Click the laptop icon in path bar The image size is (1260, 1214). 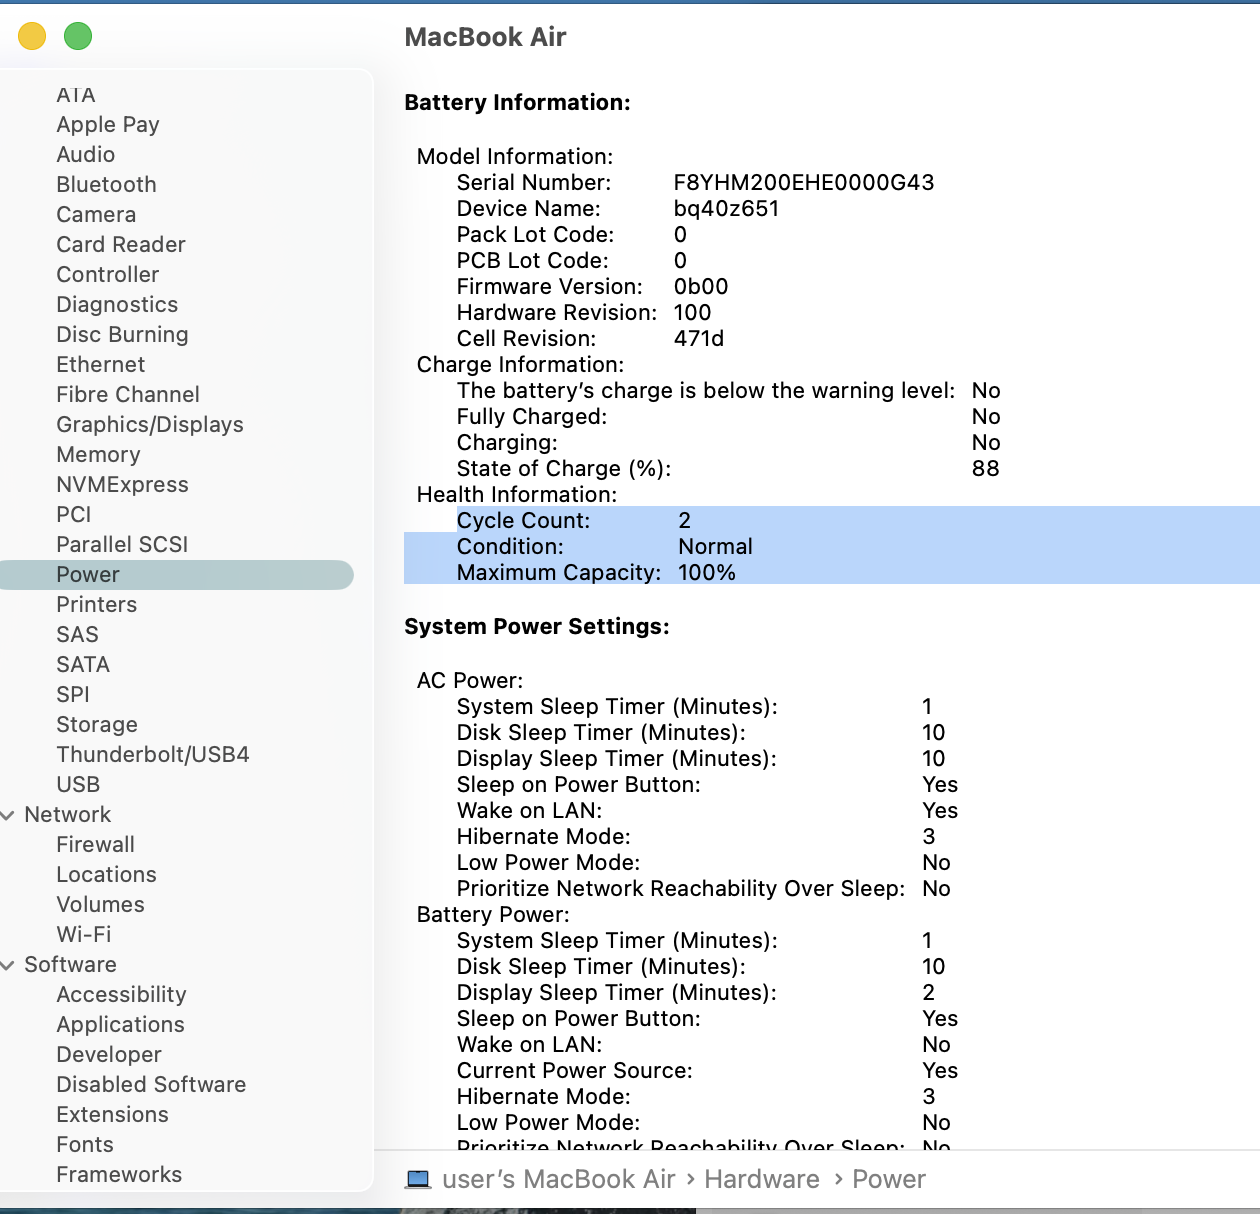[418, 1180]
